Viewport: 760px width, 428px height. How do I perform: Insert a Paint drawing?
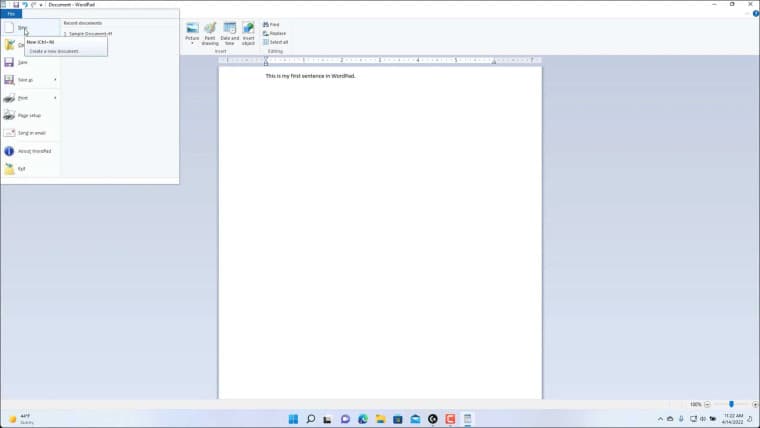click(210, 34)
